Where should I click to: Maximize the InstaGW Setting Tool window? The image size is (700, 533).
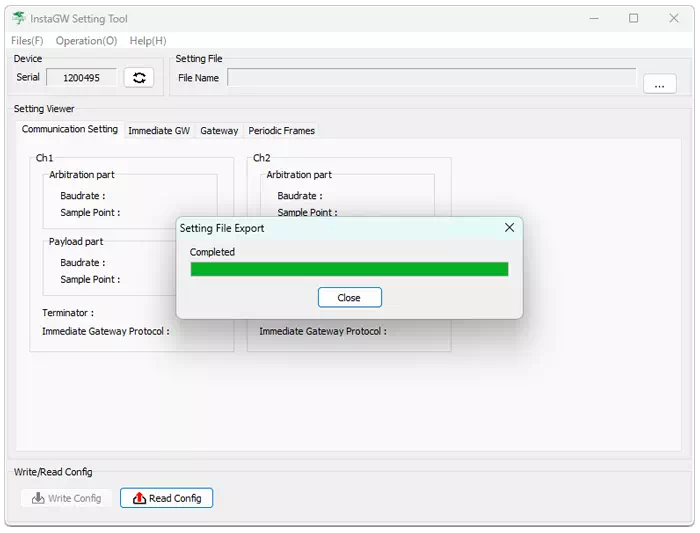click(633, 18)
